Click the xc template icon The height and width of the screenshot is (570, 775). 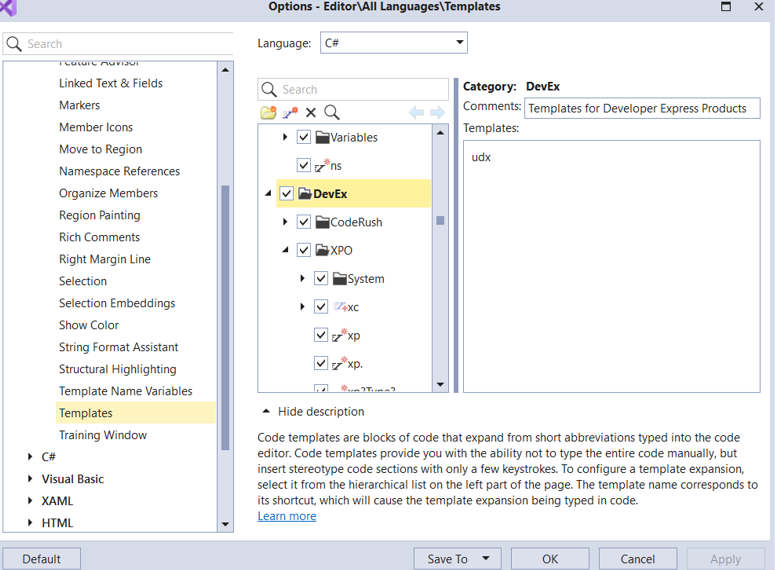(340, 307)
